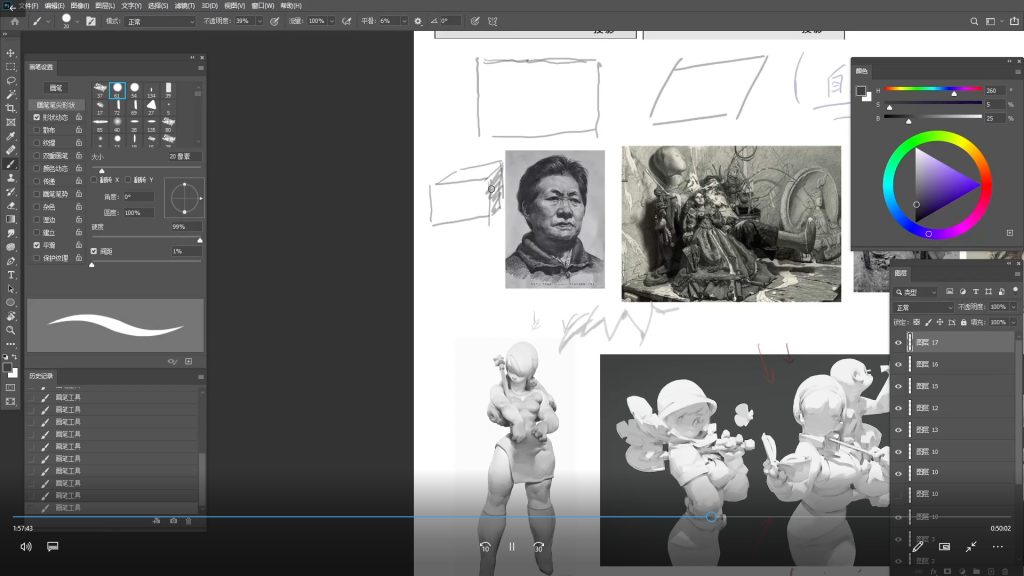Click the volume speaker icon
The image size is (1024, 576).
(26, 547)
